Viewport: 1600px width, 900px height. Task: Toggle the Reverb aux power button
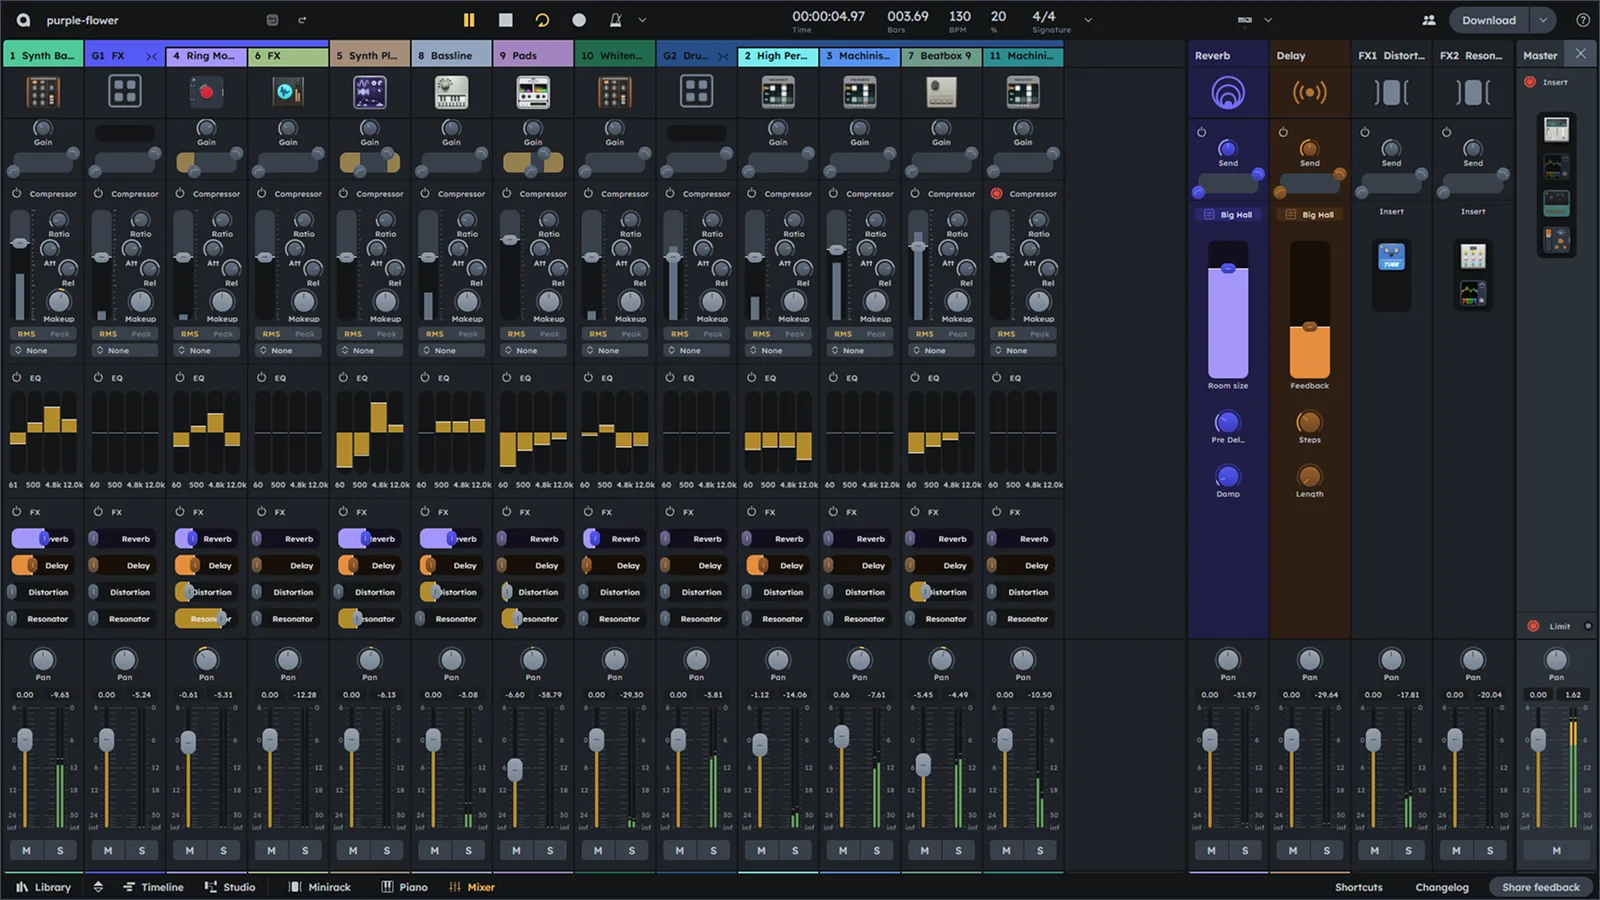[x=1201, y=132]
